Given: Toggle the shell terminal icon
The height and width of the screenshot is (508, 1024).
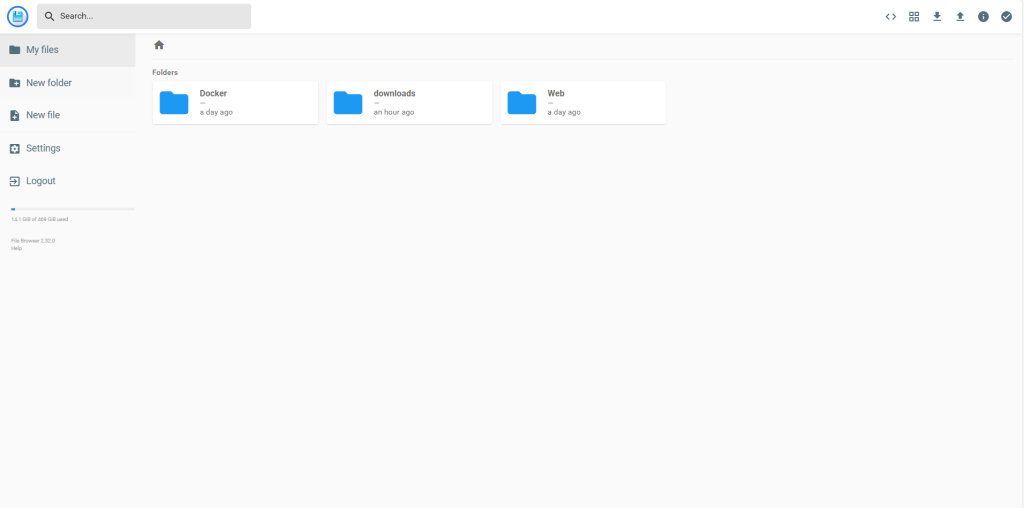Looking at the screenshot, I should click(890, 17).
